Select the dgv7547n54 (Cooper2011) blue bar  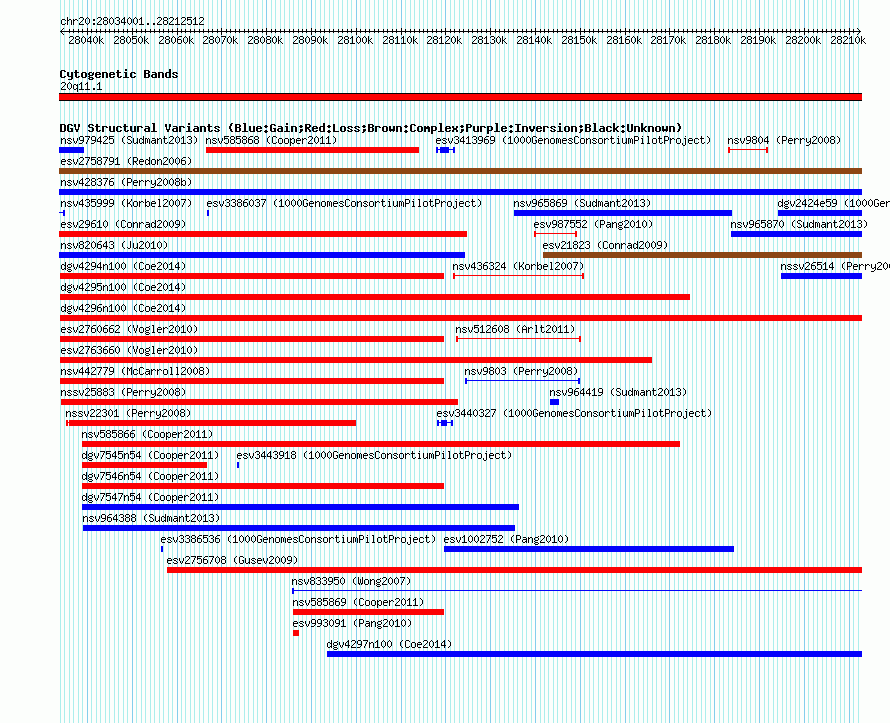pyautogui.click(x=300, y=507)
